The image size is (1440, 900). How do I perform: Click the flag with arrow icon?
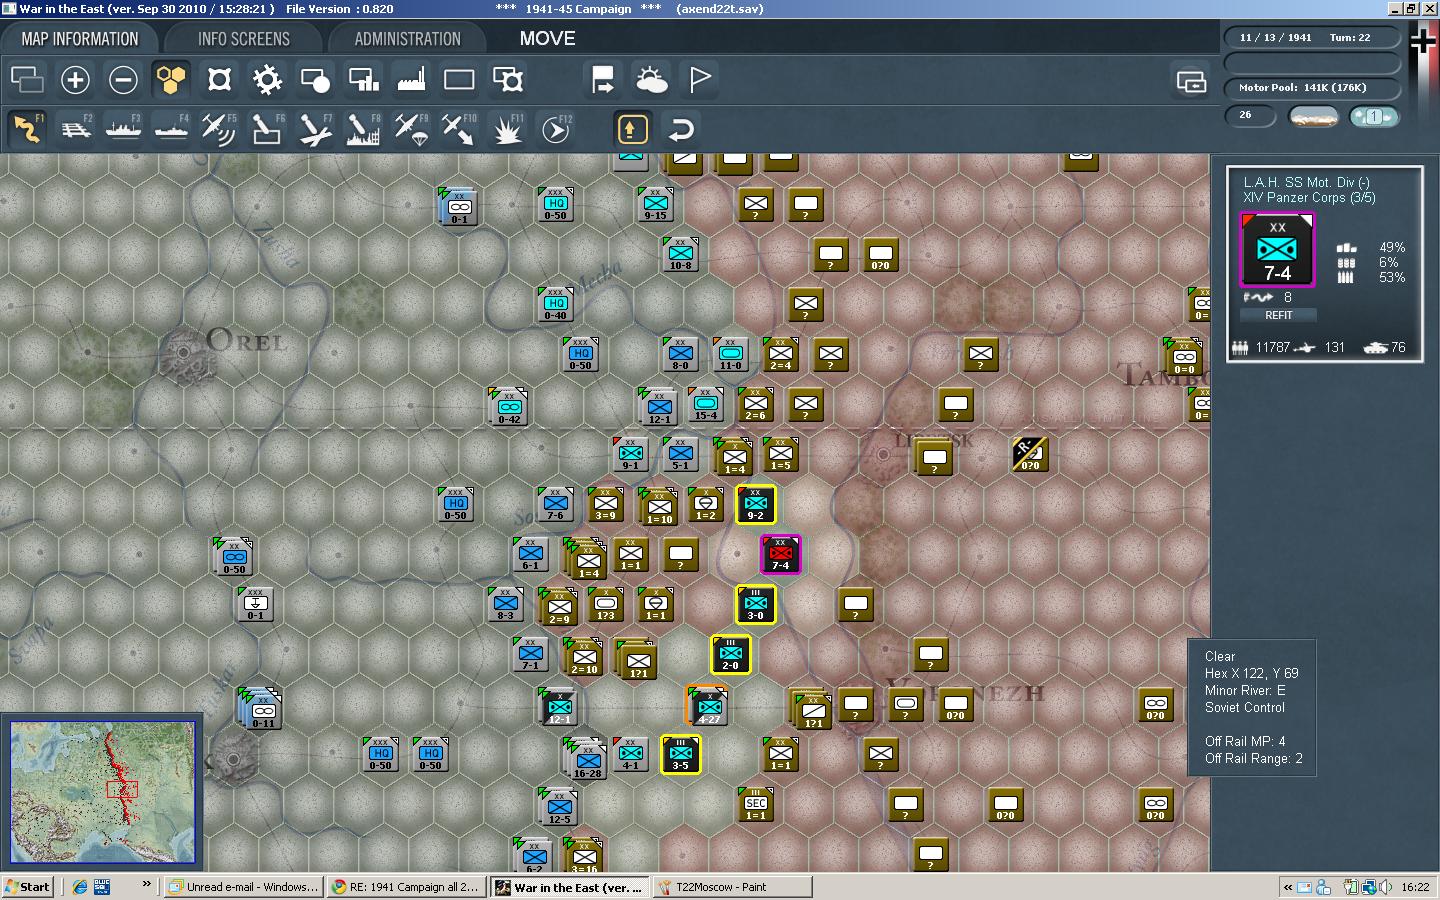[x=603, y=79]
